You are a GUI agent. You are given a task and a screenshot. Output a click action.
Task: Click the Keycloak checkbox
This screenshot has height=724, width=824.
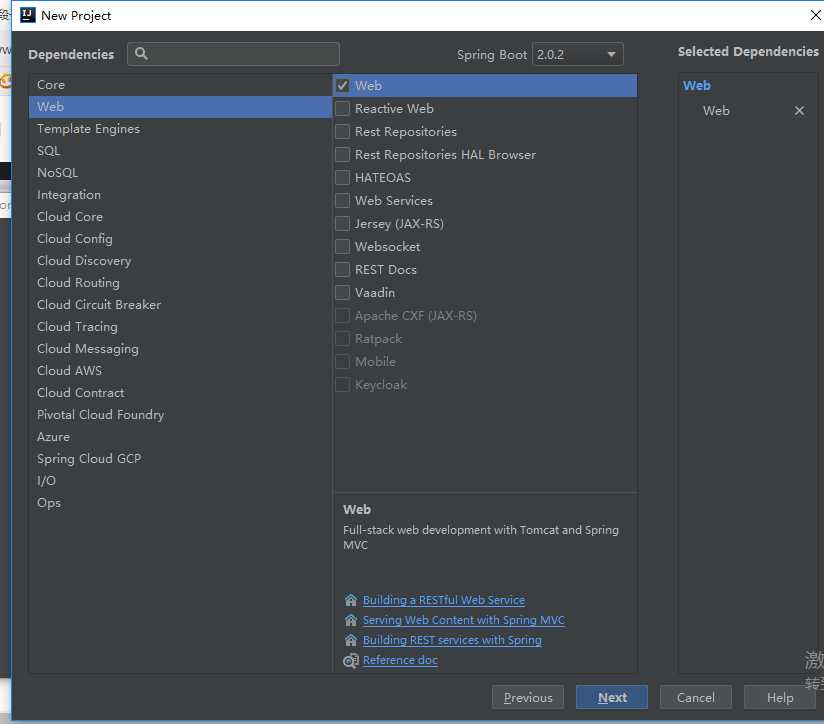pos(342,385)
